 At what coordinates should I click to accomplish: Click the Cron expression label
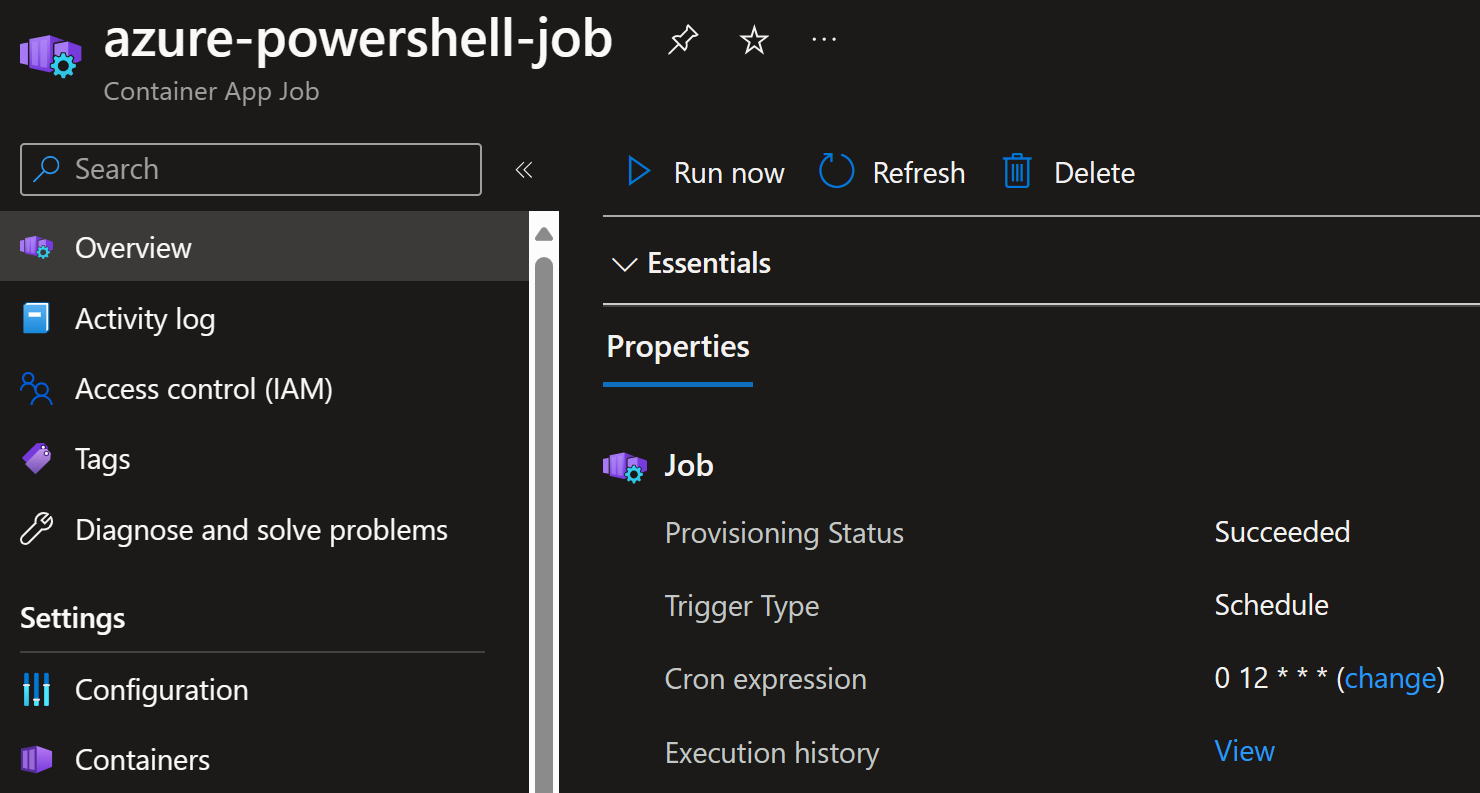766,679
